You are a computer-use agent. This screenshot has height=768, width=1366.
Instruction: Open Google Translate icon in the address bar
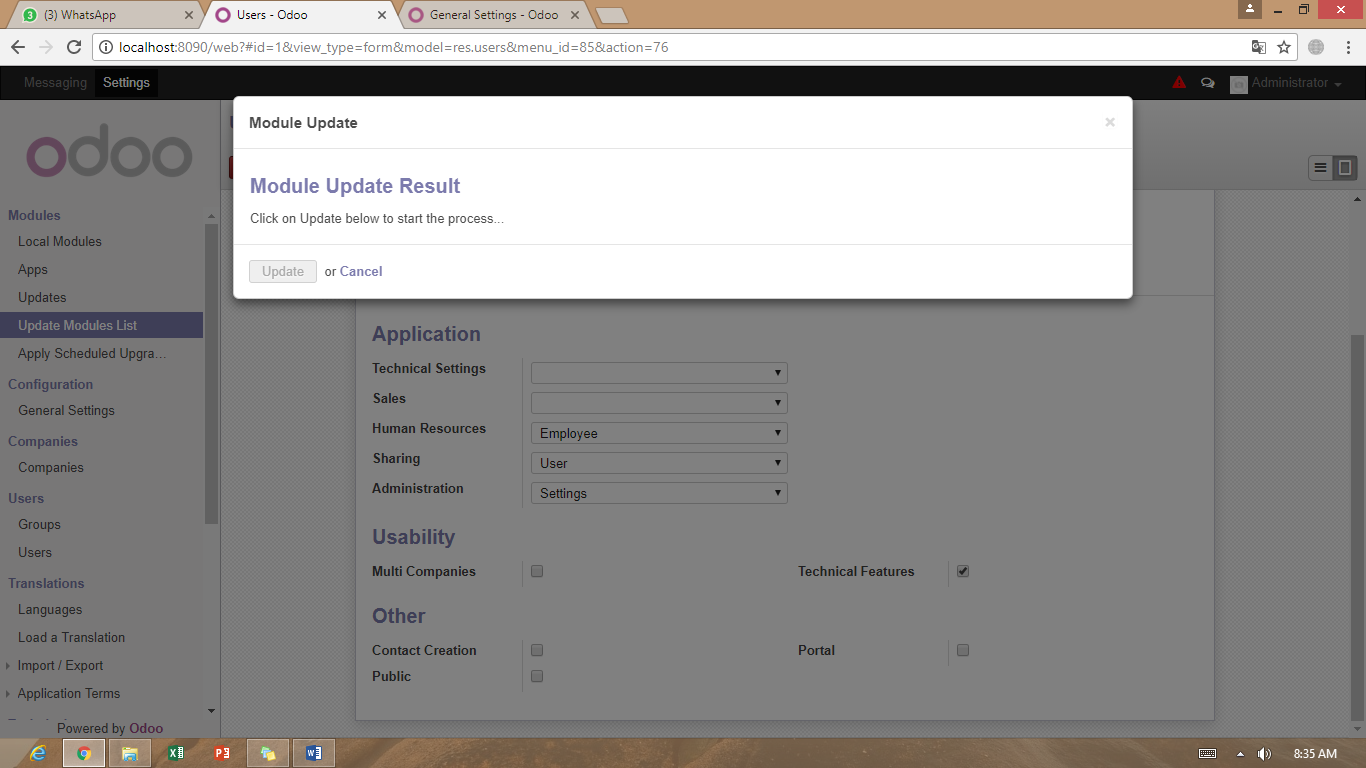[x=1260, y=46]
